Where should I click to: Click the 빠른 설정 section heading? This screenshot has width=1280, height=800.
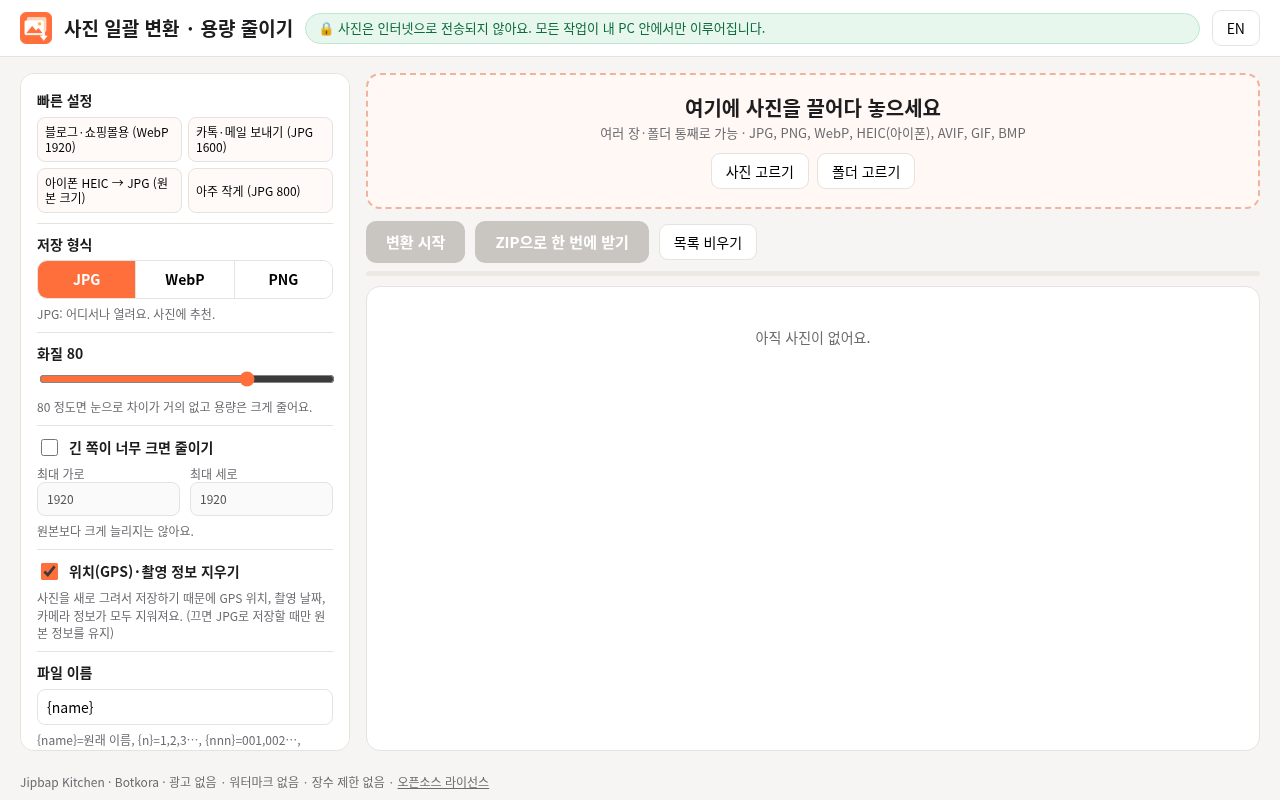[65, 100]
